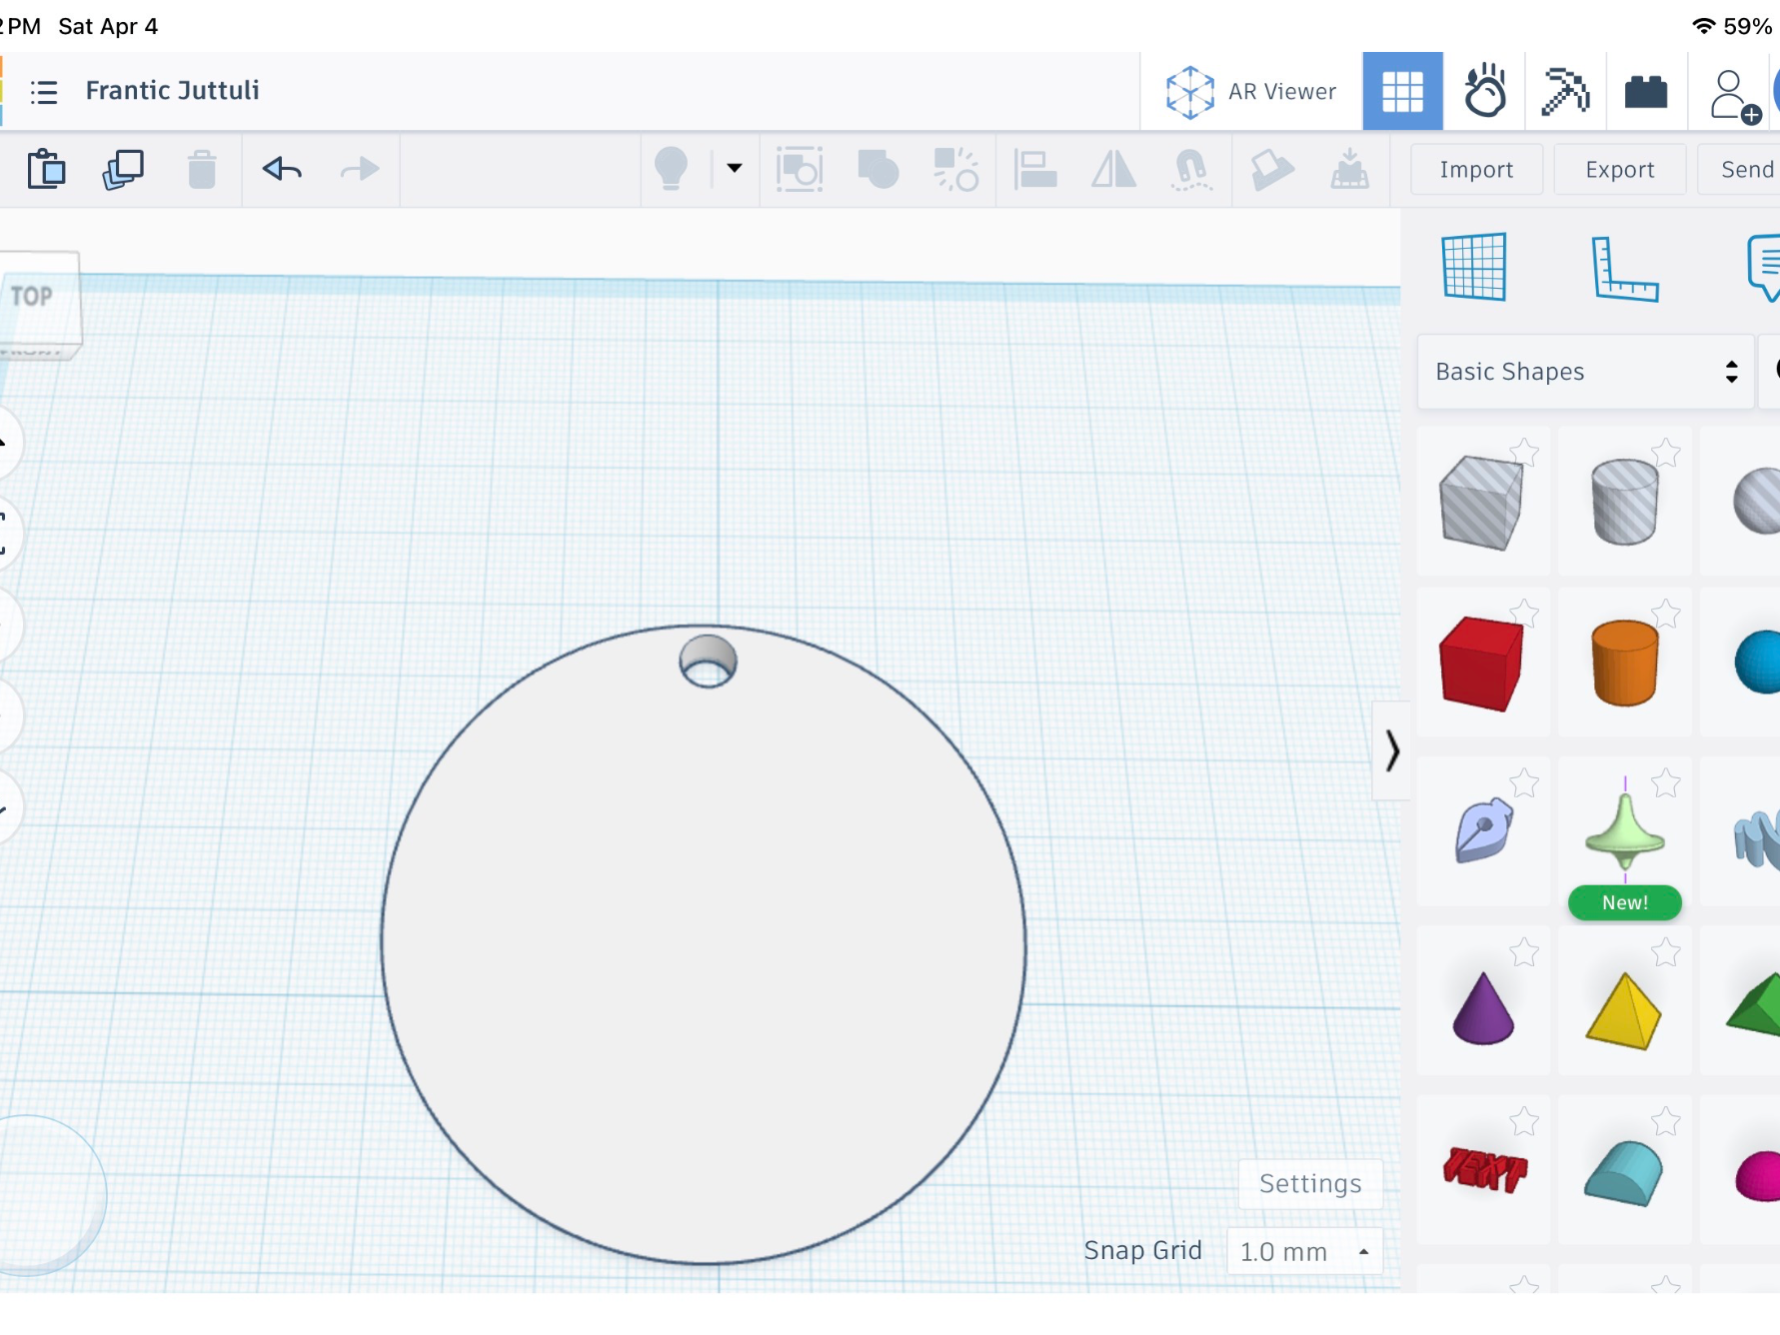Star the orange Cylinder as favorite
This screenshot has width=1780, height=1335.
click(1666, 613)
